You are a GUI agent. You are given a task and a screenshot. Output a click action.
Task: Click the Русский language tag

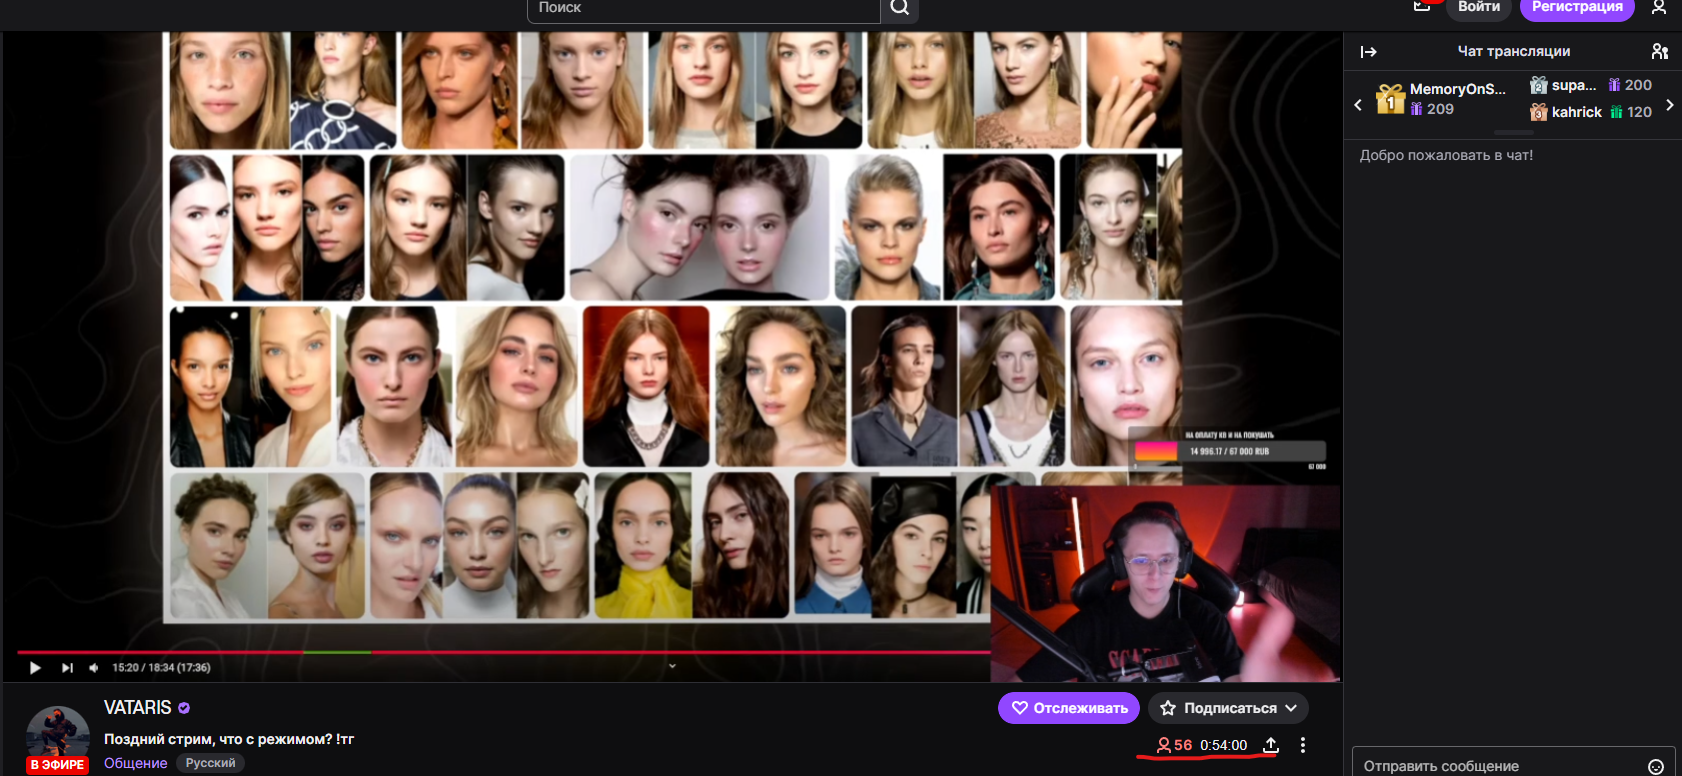tap(211, 763)
